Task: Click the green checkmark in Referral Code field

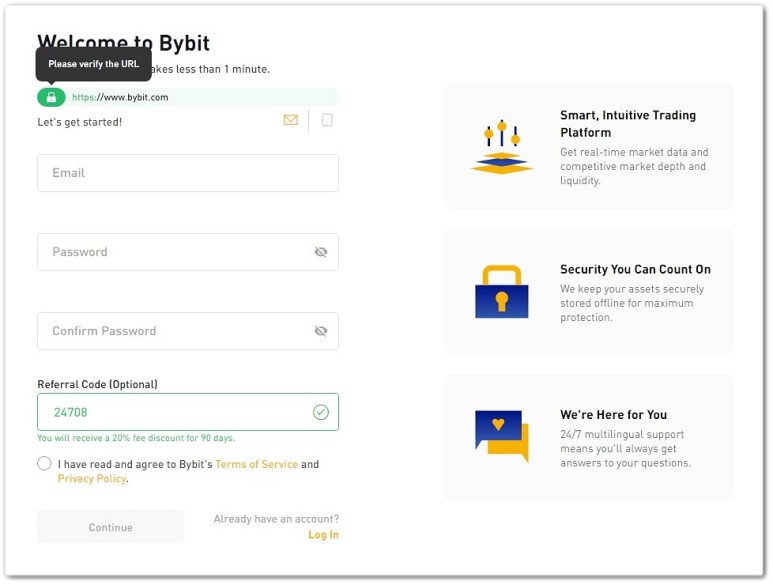Action: [321, 412]
